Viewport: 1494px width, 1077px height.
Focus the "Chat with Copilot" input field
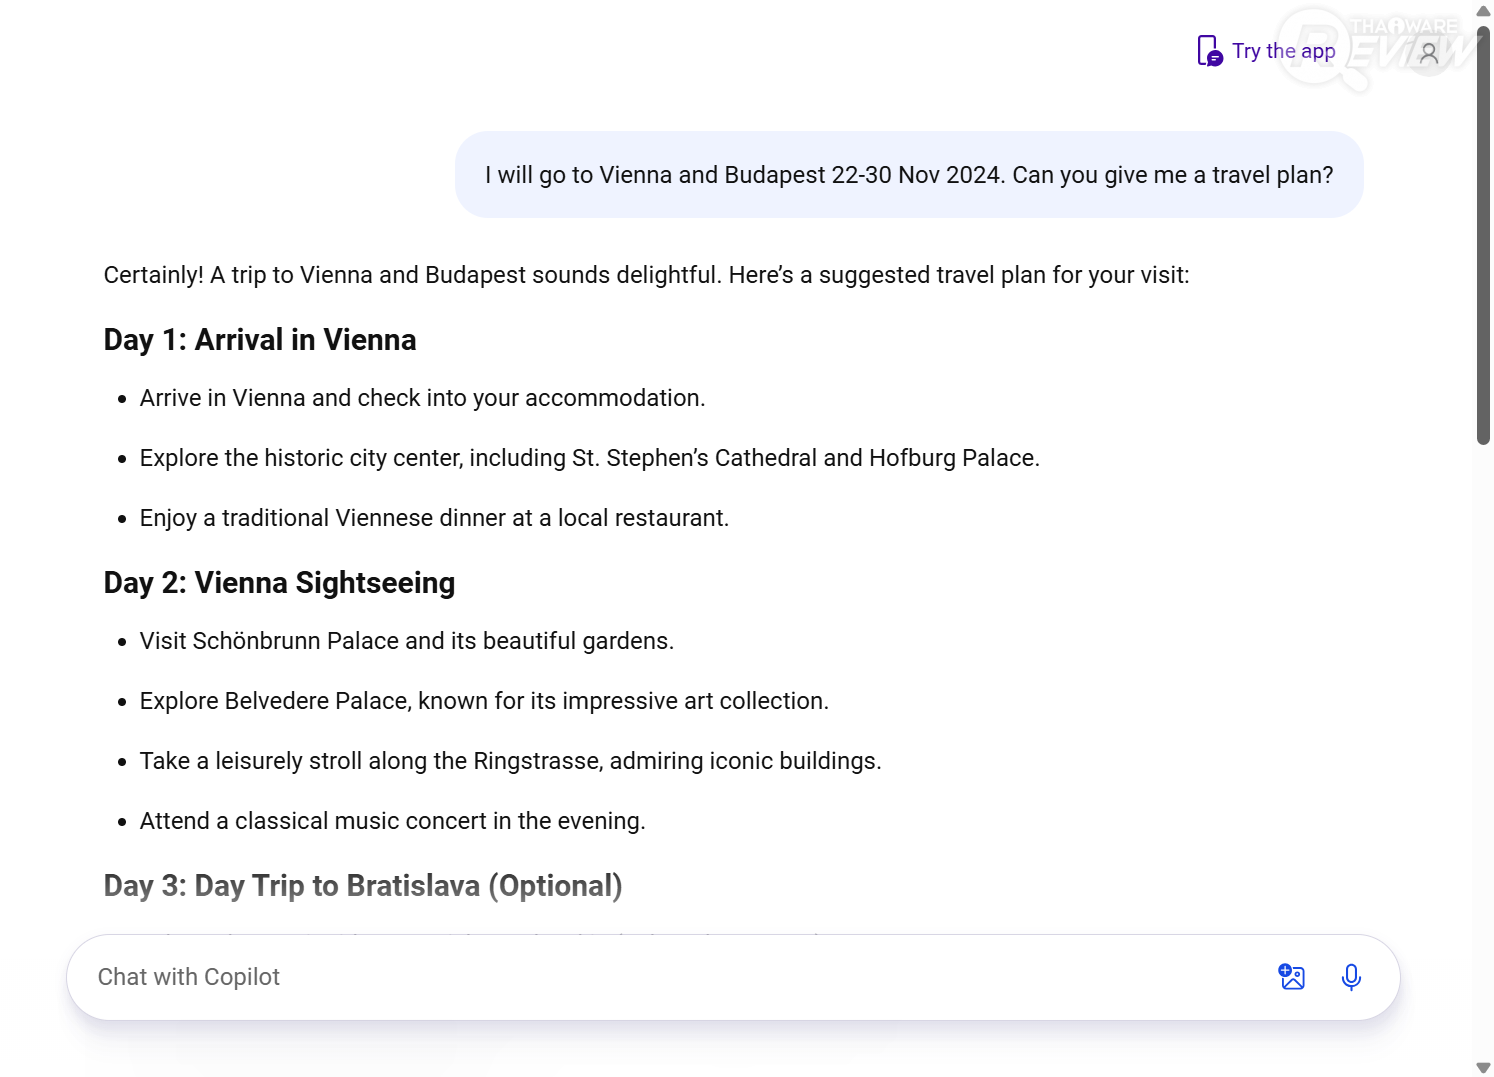tap(660, 977)
